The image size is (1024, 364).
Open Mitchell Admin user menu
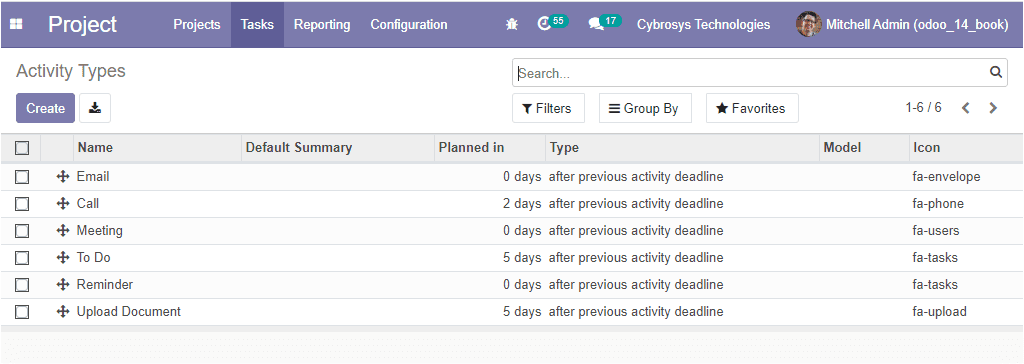click(x=903, y=25)
